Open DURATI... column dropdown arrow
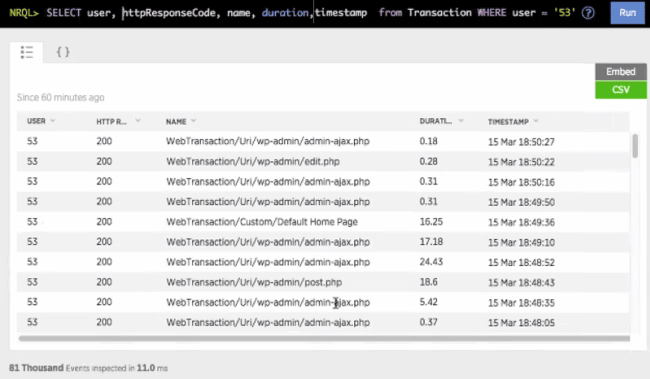The image size is (650, 379). (461, 121)
